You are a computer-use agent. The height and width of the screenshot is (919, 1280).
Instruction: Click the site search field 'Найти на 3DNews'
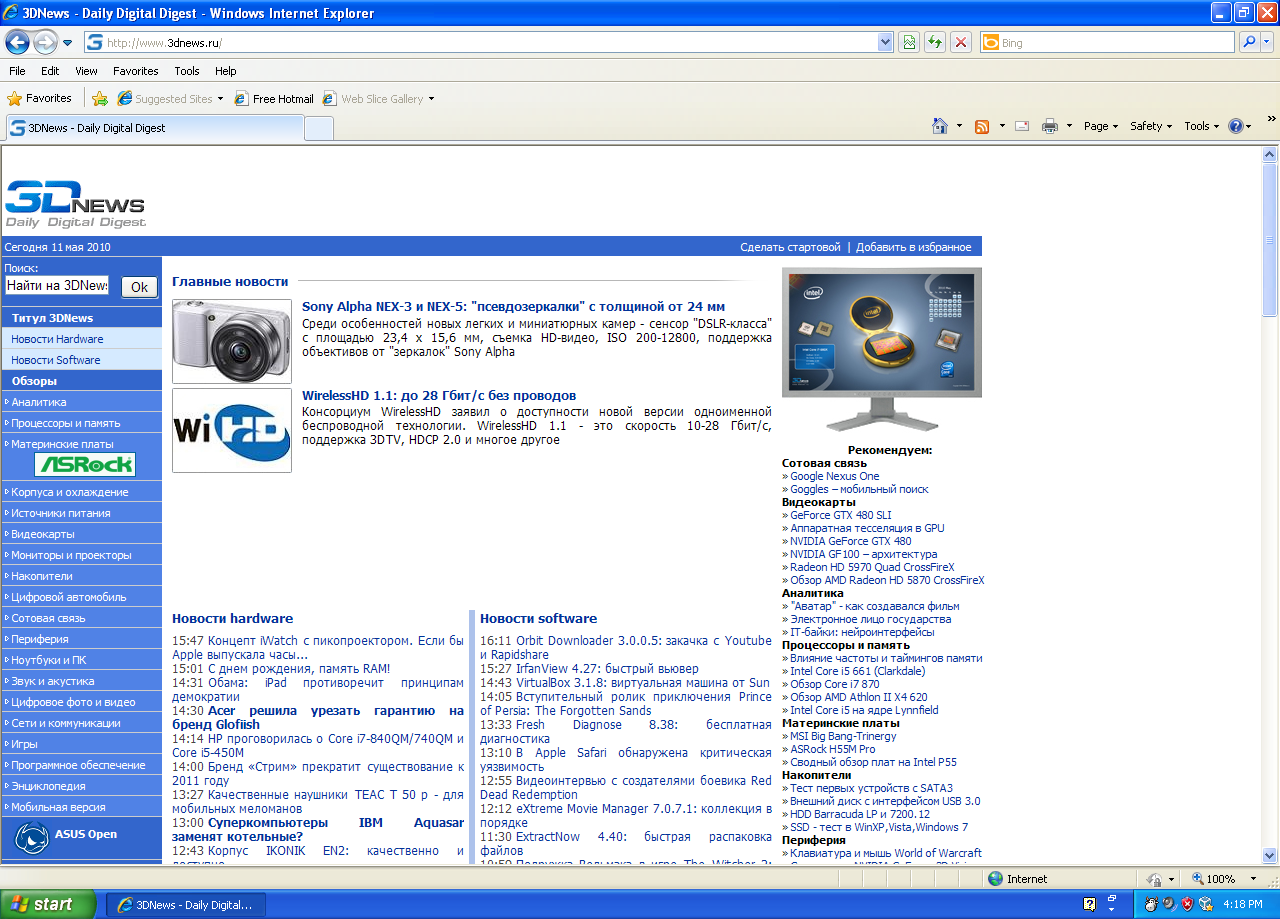pos(57,285)
